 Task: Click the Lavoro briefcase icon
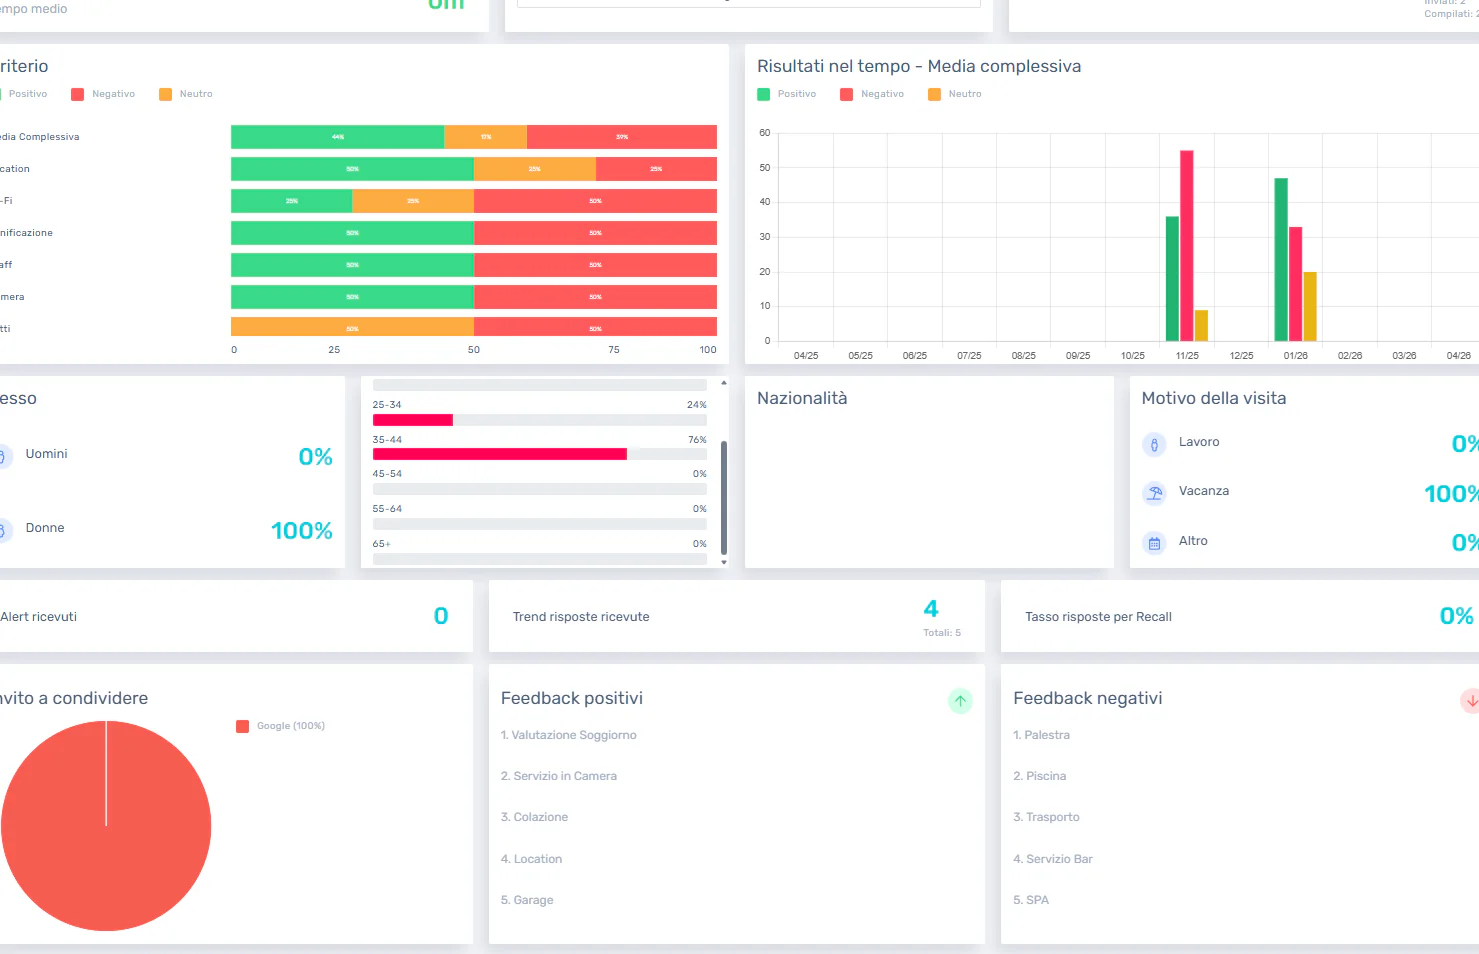[x=1154, y=444]
